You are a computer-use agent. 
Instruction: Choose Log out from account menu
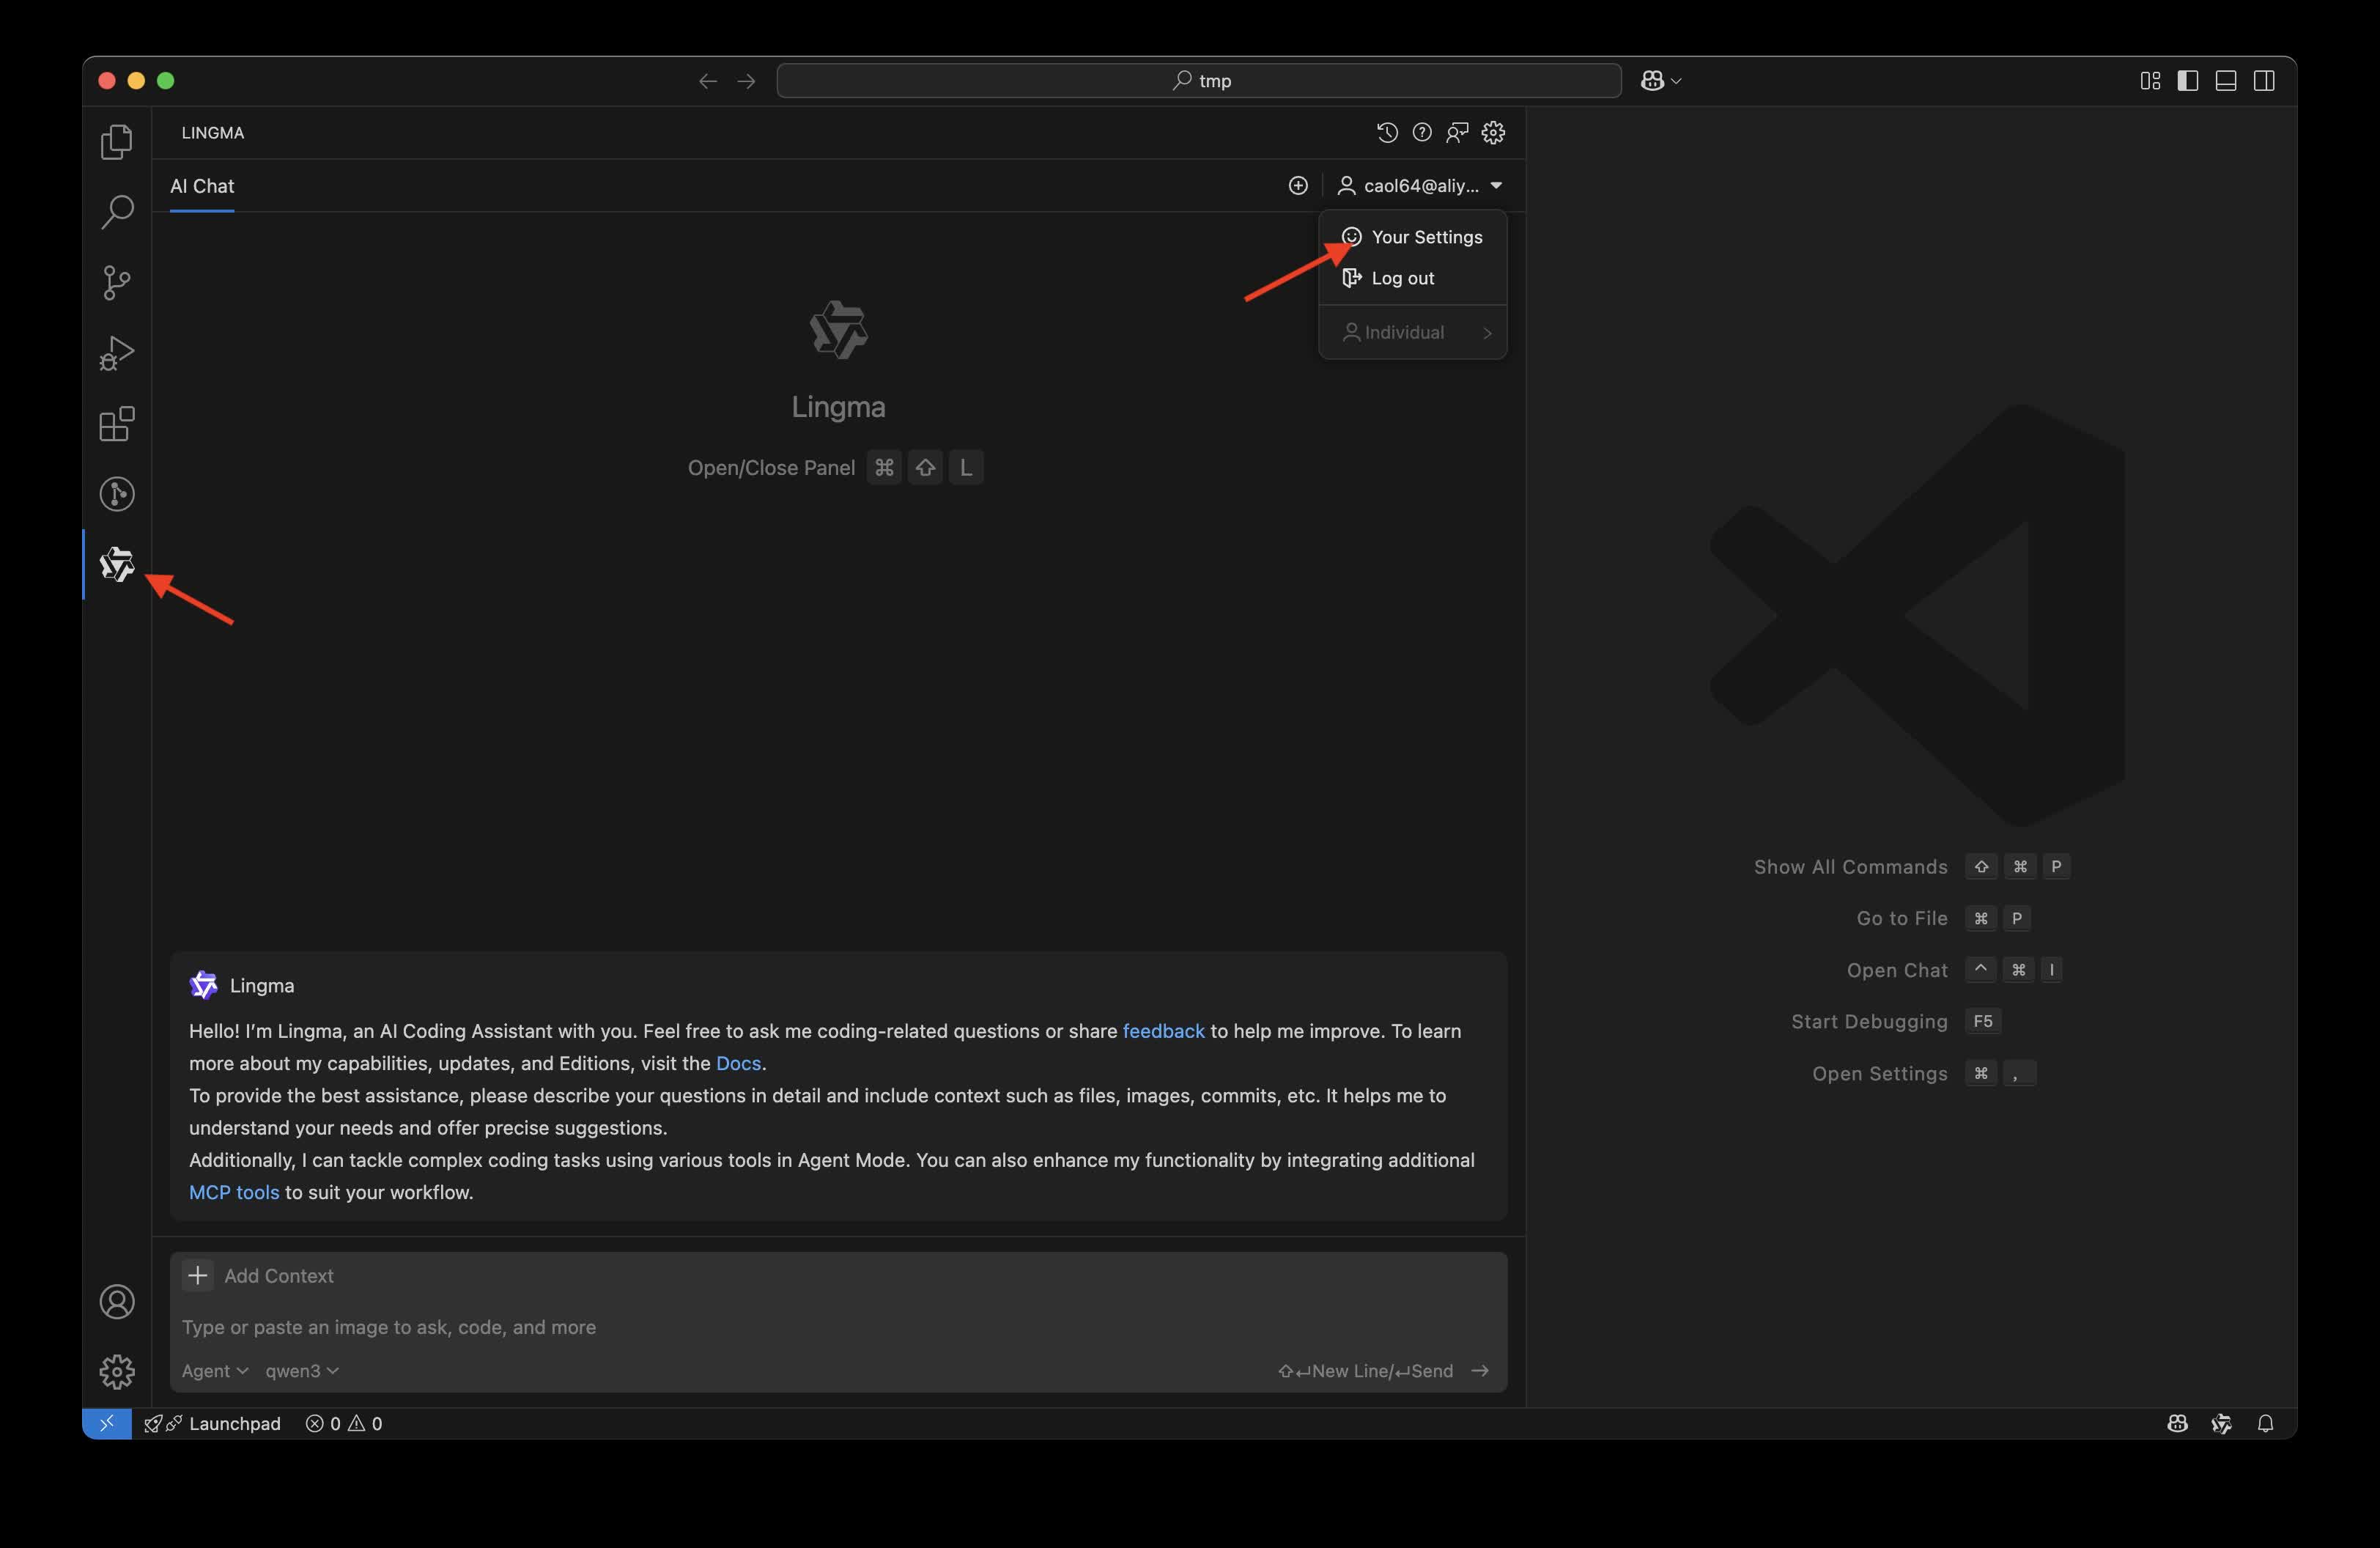[x=1412, y=278]
